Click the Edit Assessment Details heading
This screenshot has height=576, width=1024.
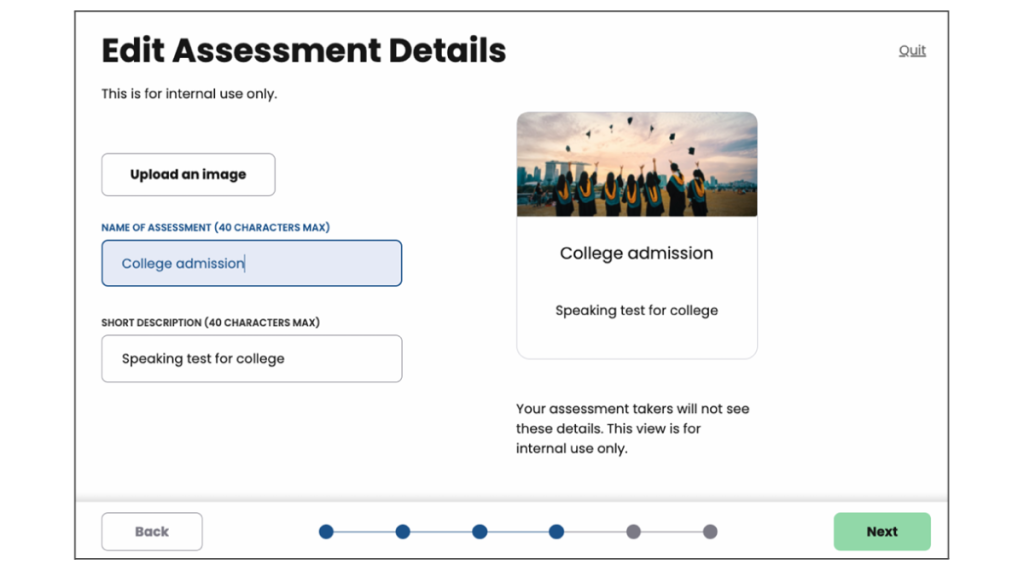click(304, 50)
